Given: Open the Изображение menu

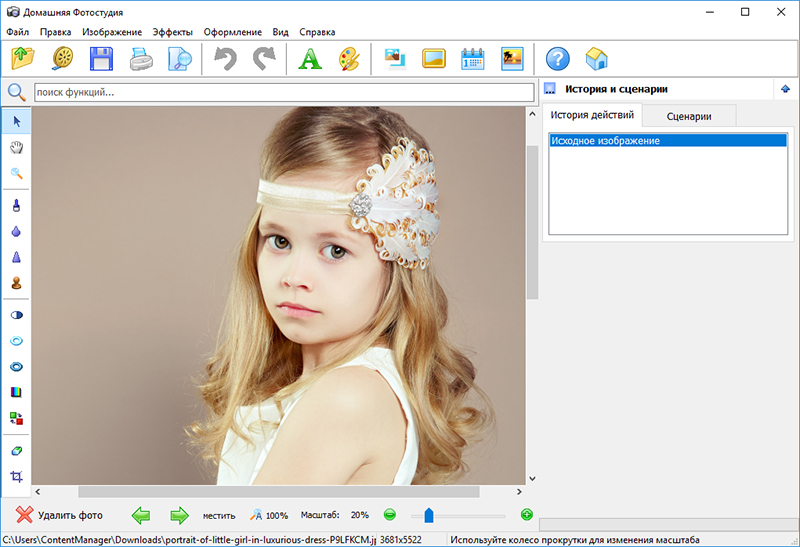Looking at the screenshot, I should point(112,32).
